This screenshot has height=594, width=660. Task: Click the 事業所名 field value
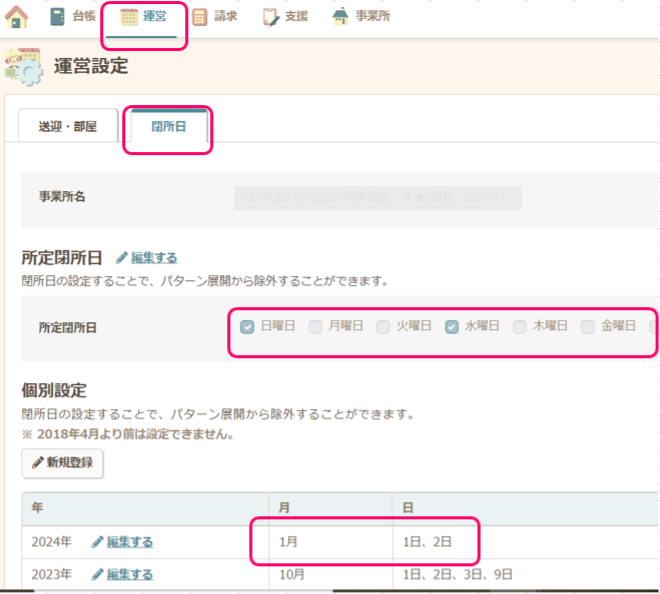coord(377,197)
